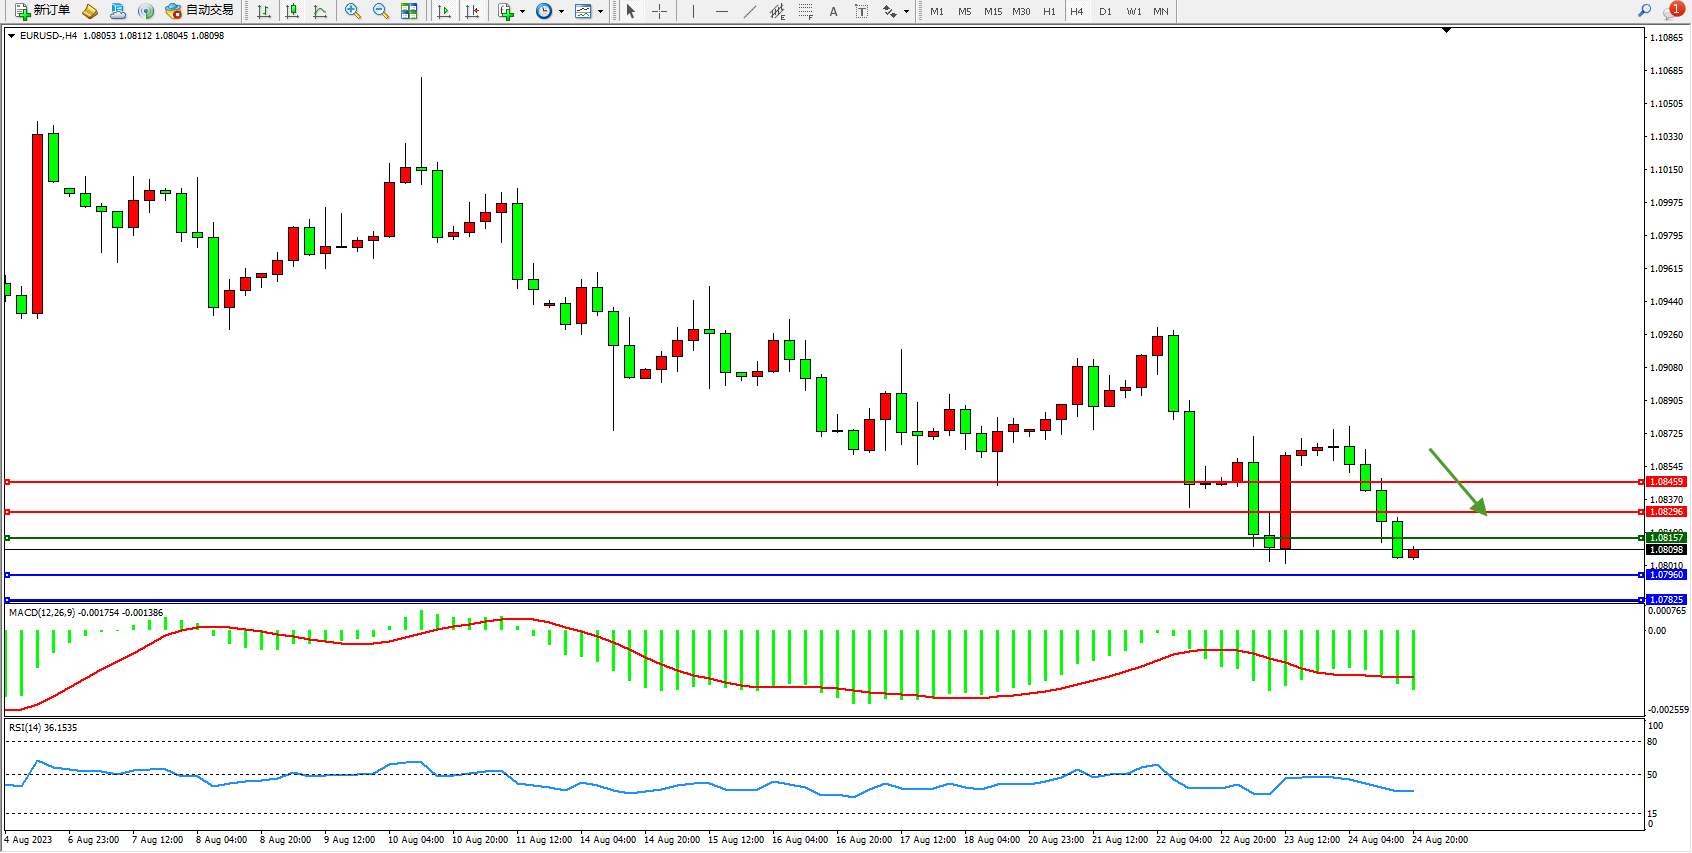Open the indicators list dropdown arrow
Image resolution: width=1692 pixels, height=853 pixels.
522,12
